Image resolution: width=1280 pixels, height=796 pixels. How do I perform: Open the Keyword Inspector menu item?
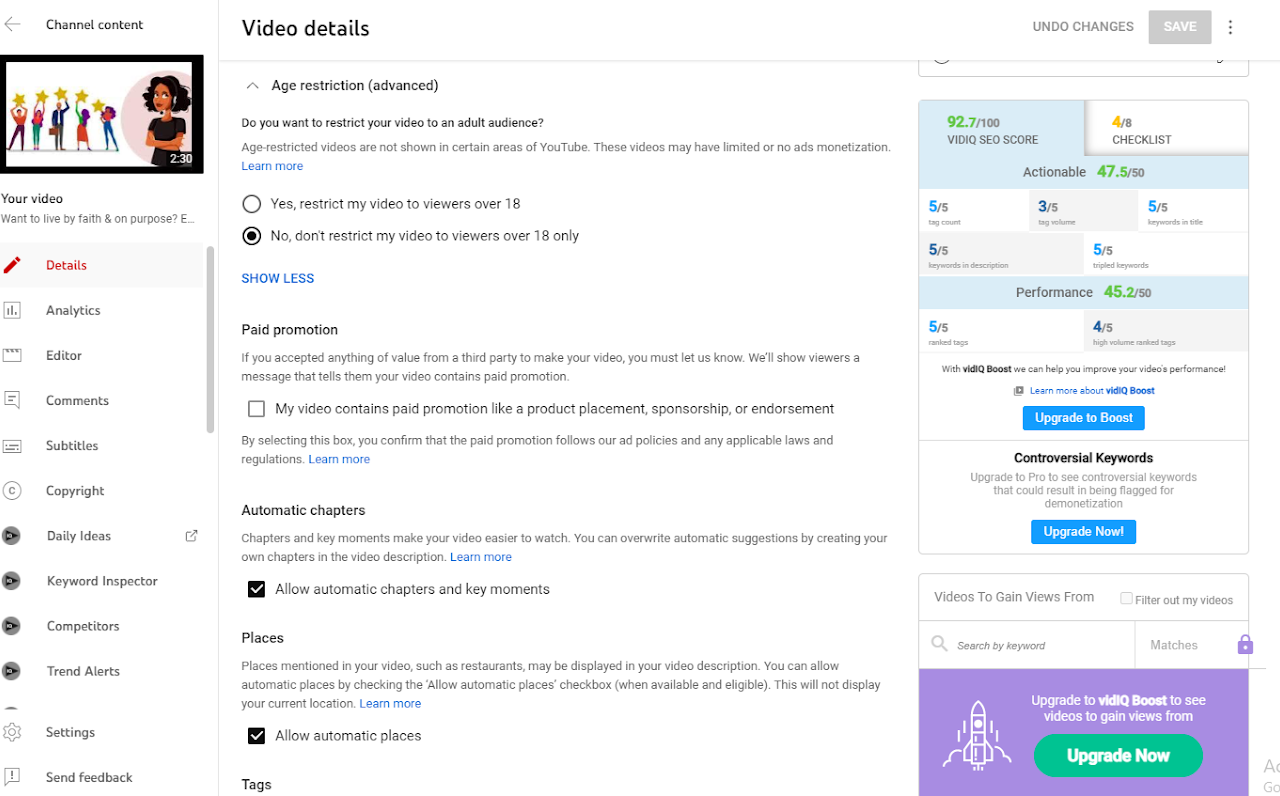(102, 581)
